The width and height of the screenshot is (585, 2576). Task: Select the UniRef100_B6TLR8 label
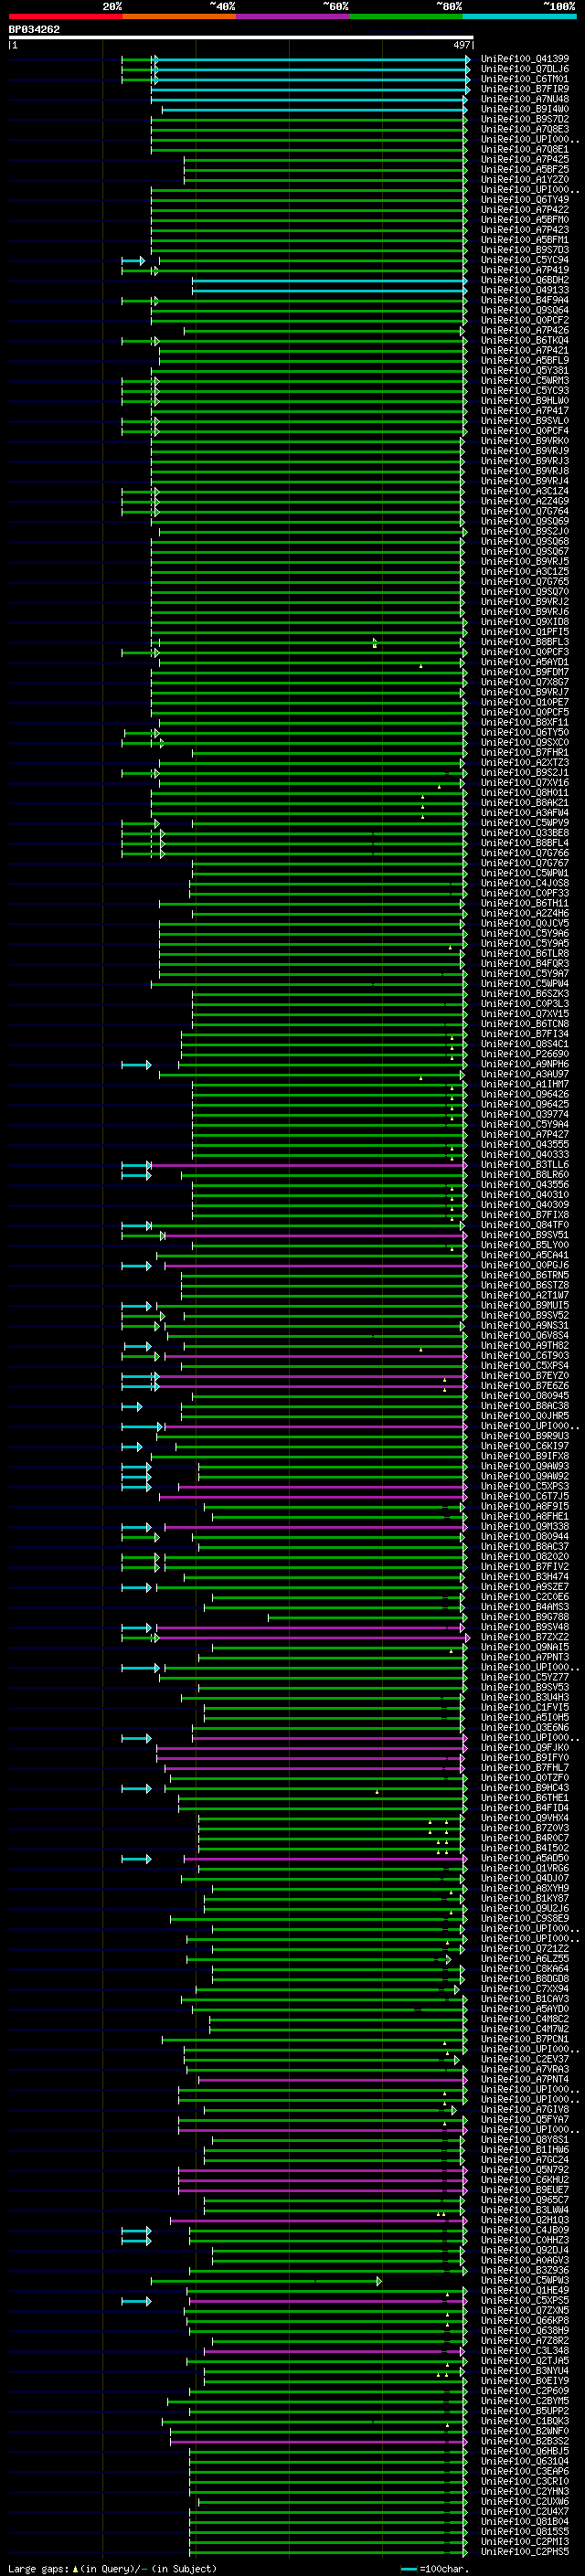point(525,953)
